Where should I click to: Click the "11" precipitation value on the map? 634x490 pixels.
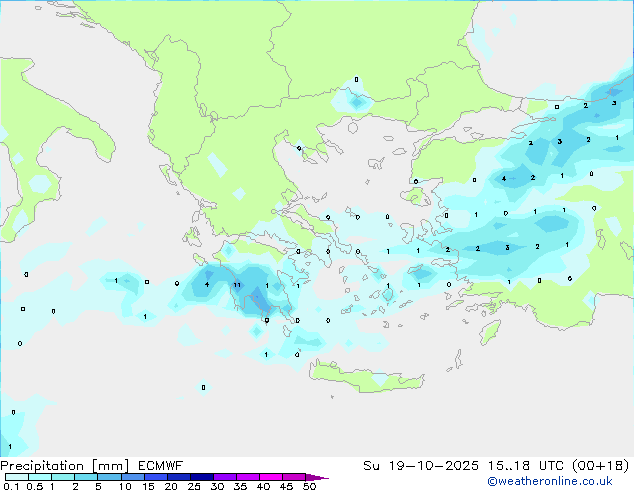[x=237, y=285]
